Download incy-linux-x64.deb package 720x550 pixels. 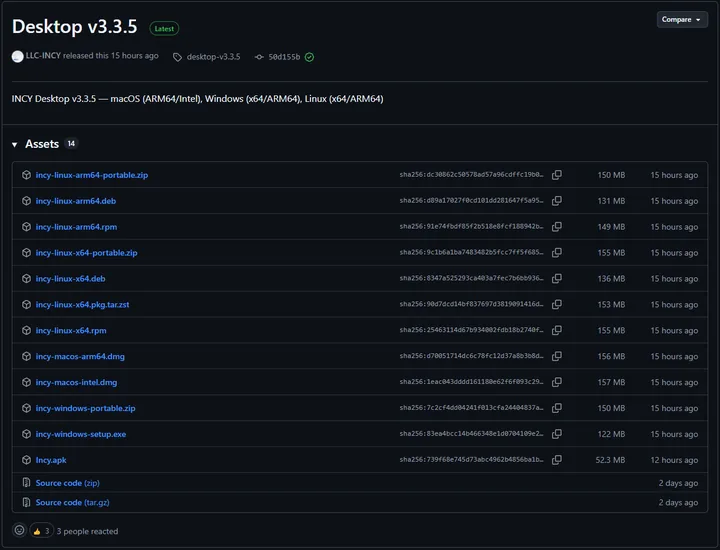click(x=70, y=279)
